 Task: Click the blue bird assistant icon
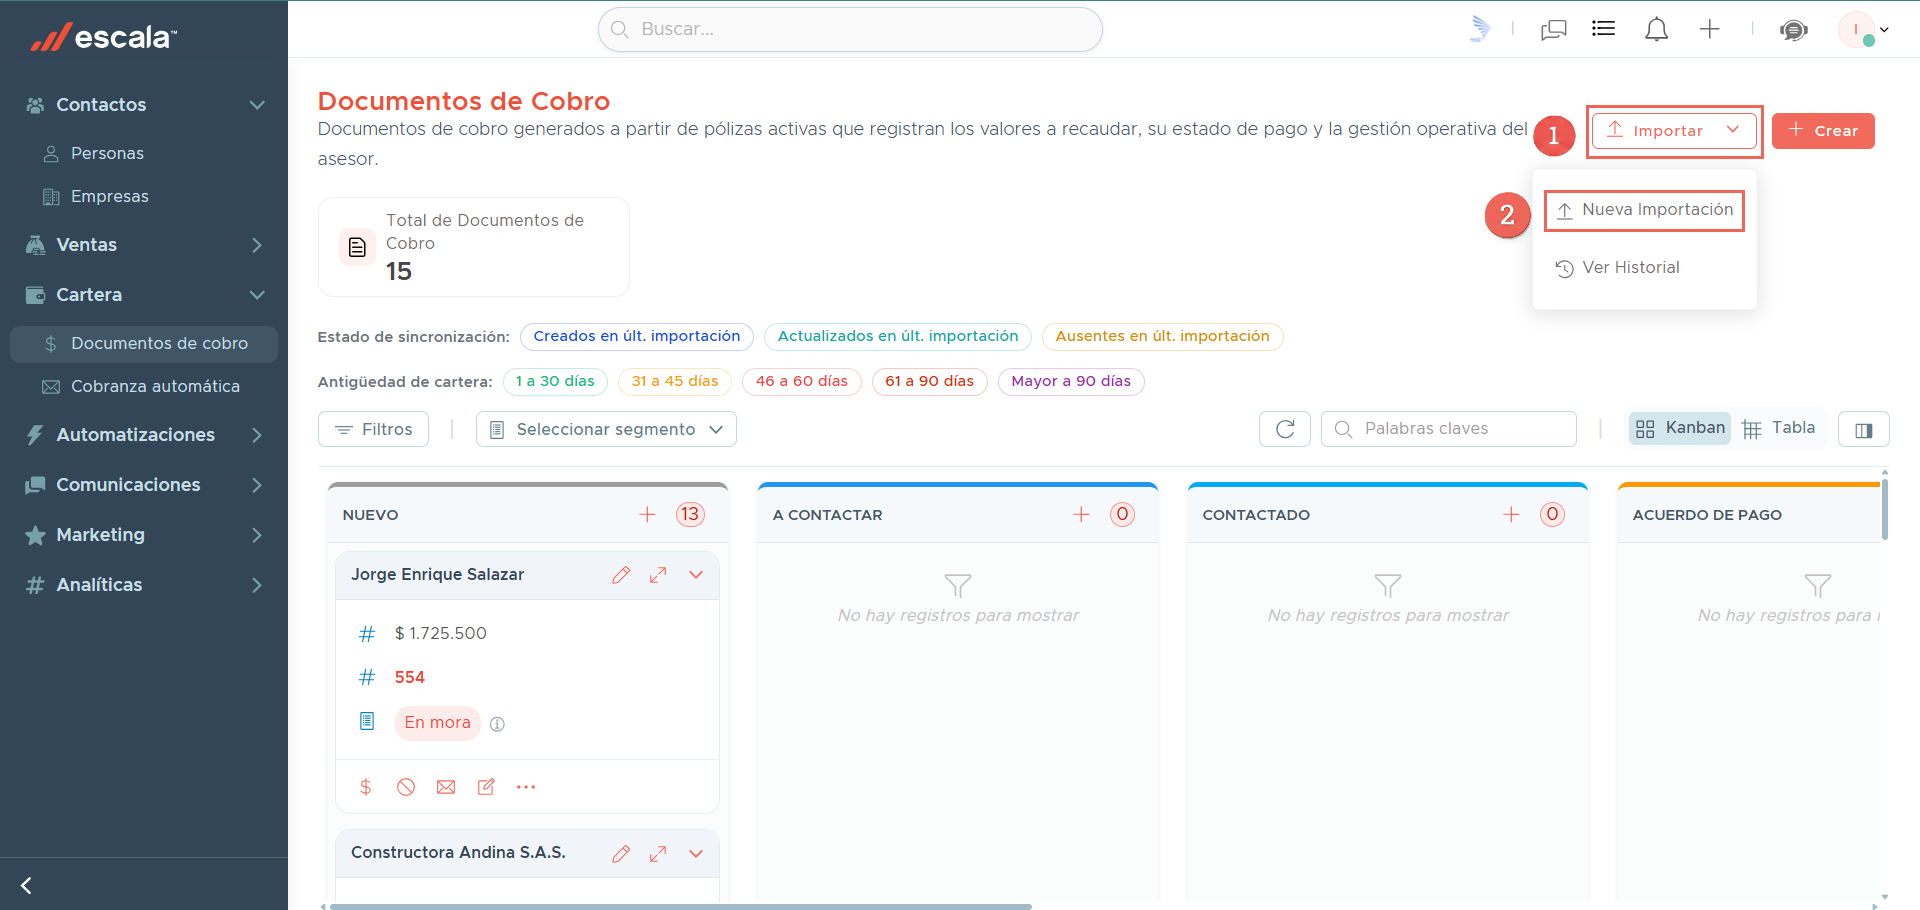click(x=1480, y=28)
